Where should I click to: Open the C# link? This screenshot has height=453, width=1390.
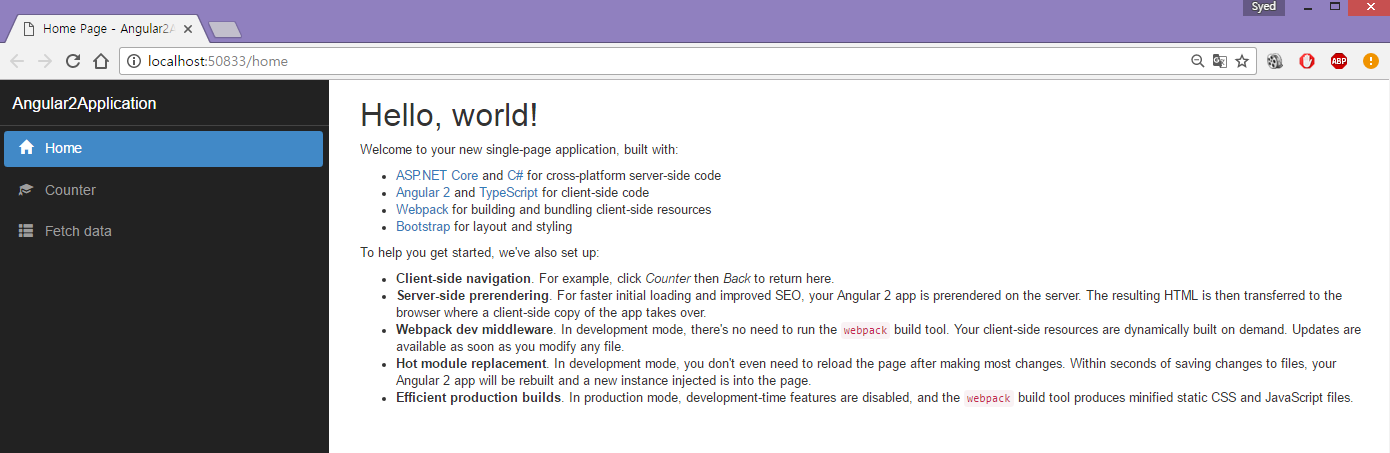point(515,175)
